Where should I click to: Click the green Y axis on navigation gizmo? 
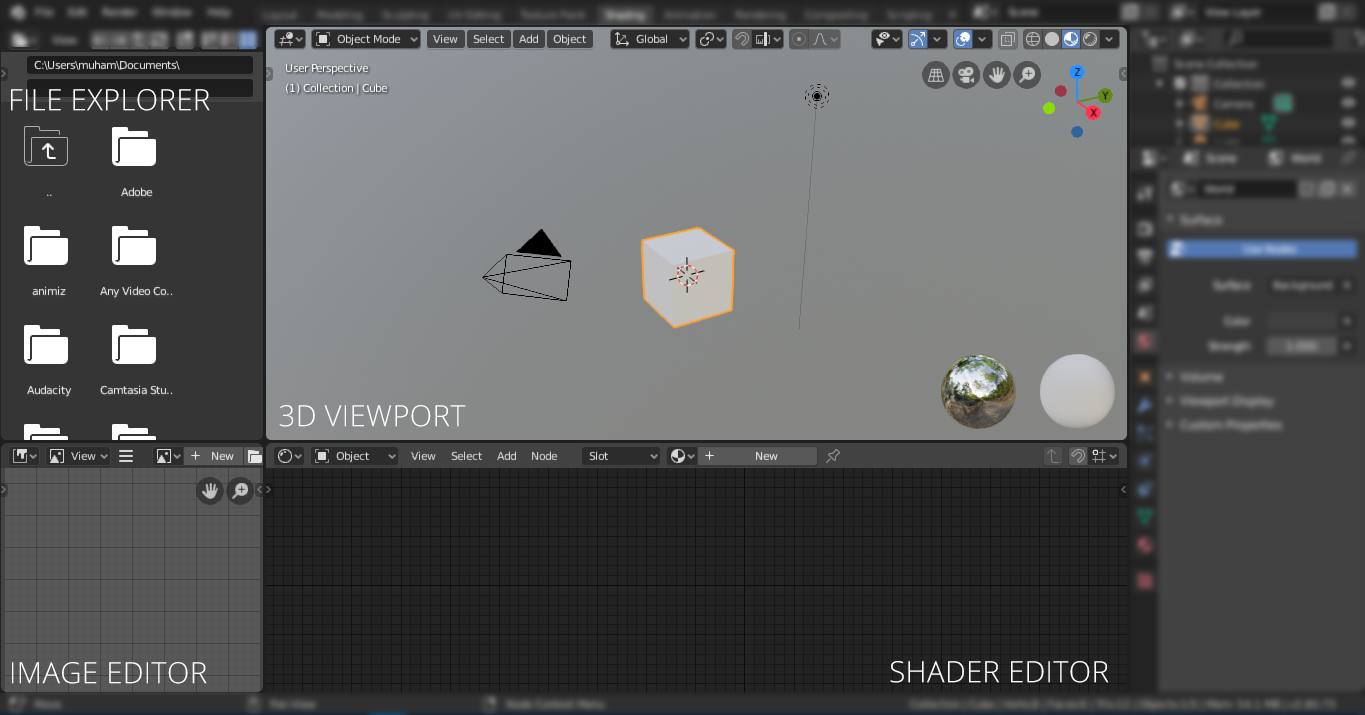coord(1105,96)
